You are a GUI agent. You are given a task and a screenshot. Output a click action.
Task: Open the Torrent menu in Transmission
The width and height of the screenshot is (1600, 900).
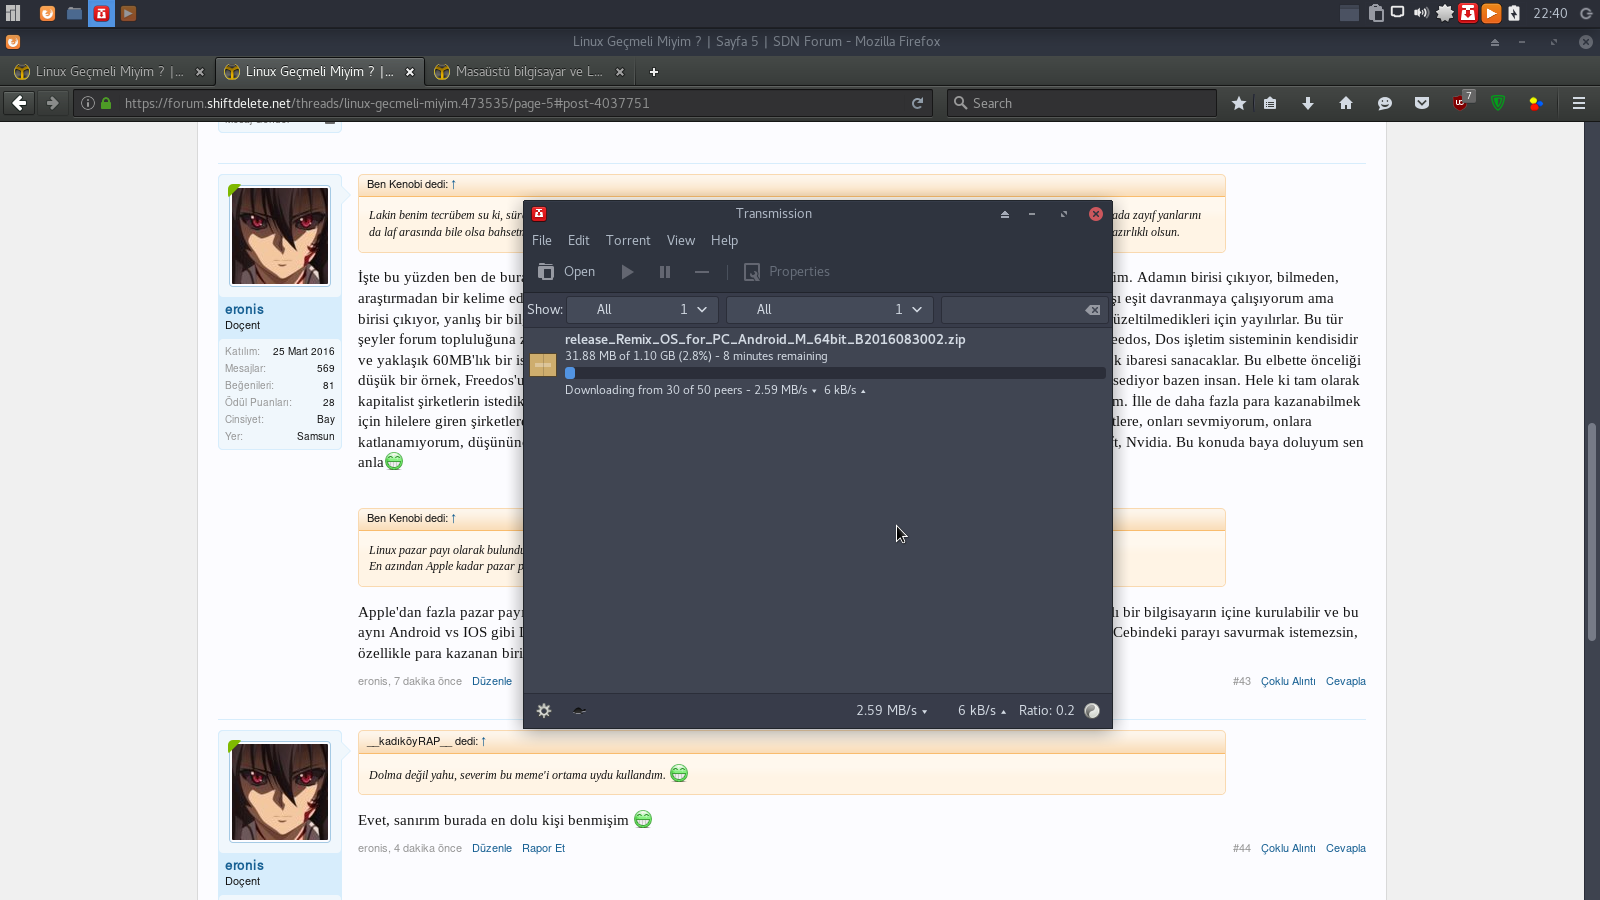pos(628,241)
